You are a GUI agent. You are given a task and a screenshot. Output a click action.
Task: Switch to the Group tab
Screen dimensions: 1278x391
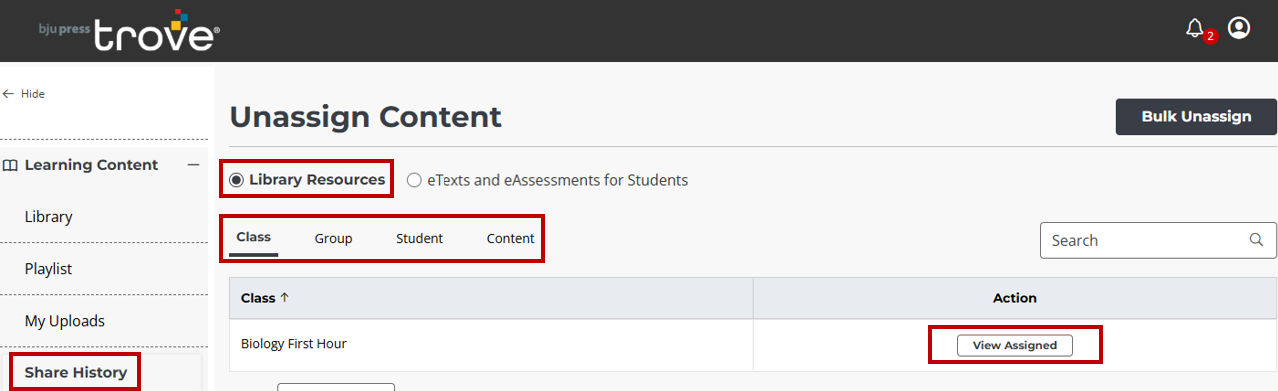coord(333,238)
